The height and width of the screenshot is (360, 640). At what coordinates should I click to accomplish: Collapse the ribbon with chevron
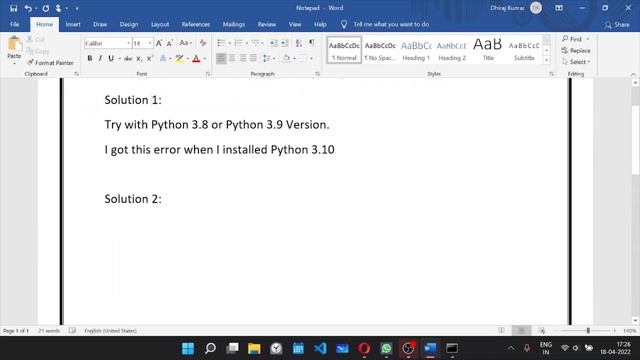[633, 74]
